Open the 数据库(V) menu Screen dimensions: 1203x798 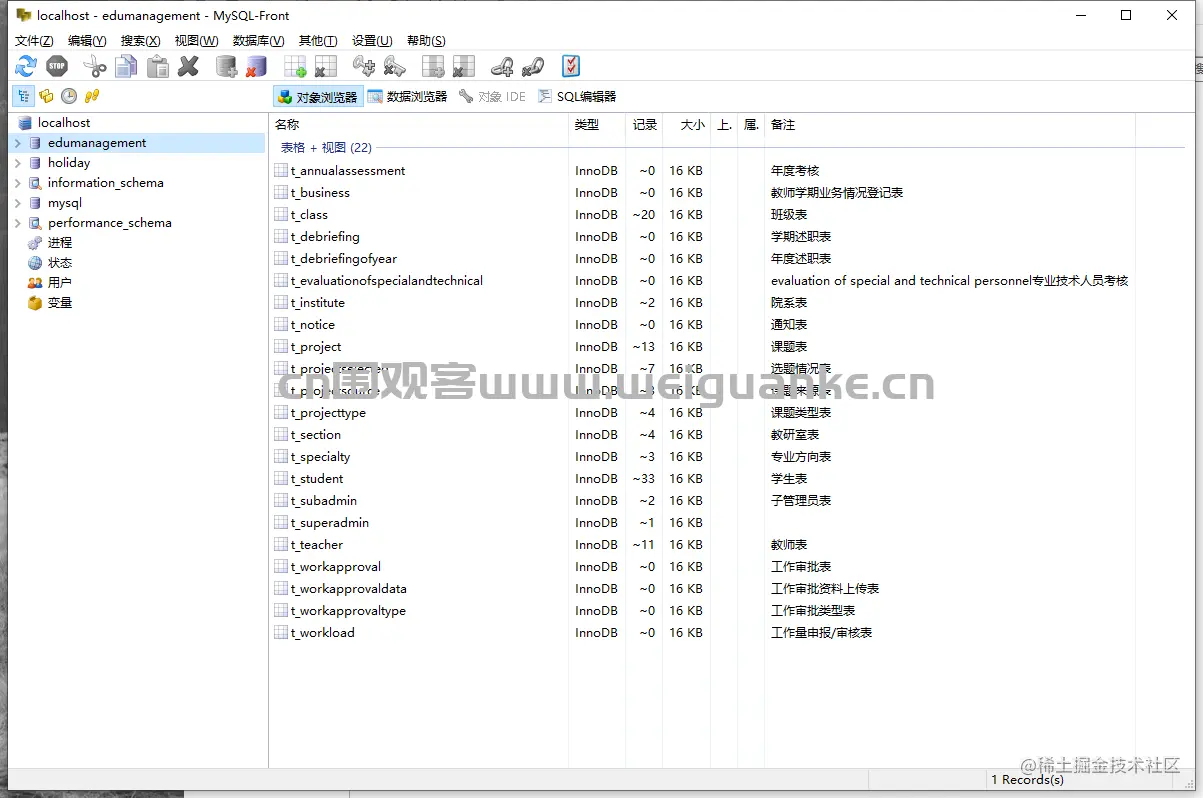click(258, 41)
